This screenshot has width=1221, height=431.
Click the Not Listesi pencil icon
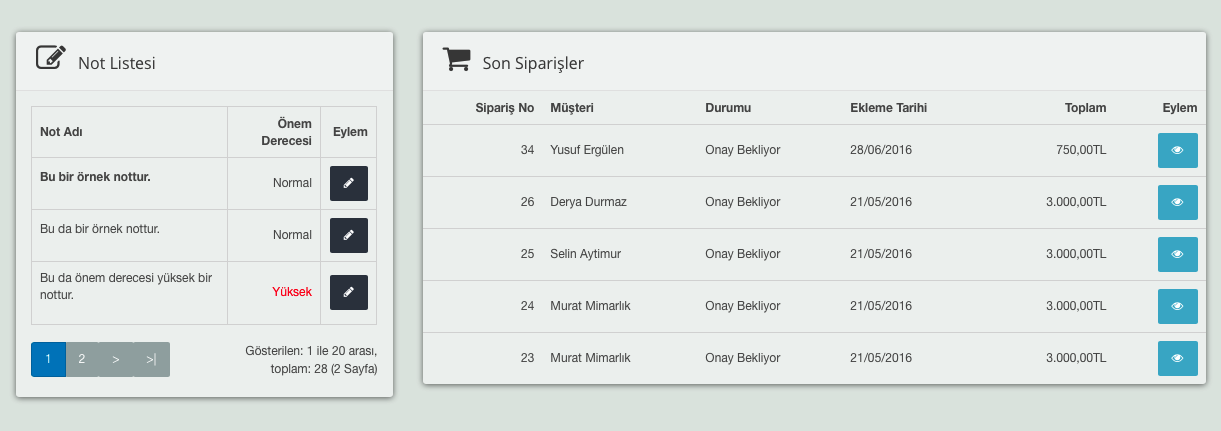51,58
